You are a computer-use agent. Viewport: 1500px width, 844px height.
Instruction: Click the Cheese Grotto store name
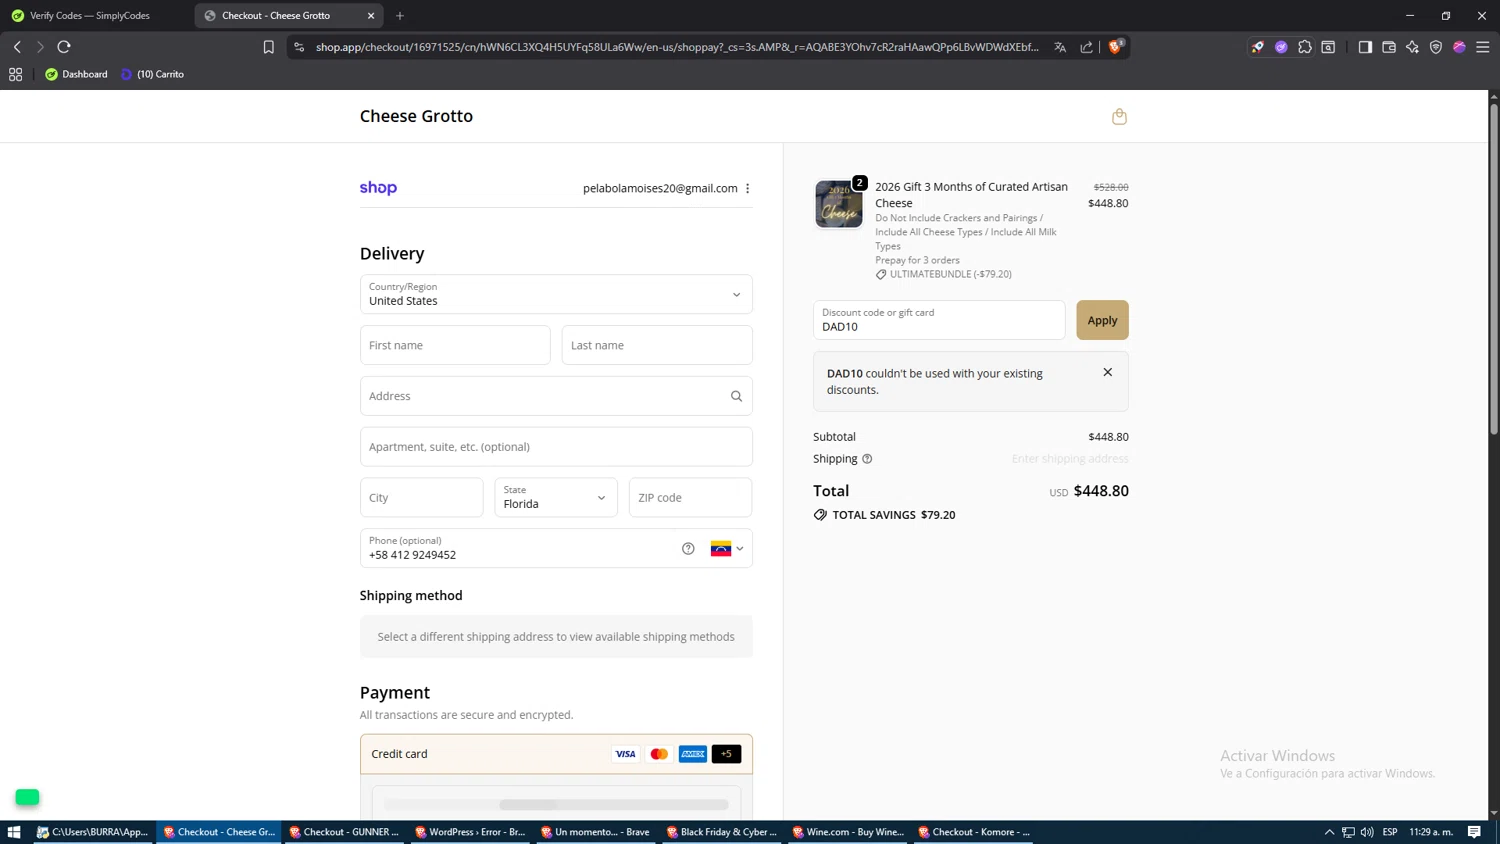pos(416,116)
